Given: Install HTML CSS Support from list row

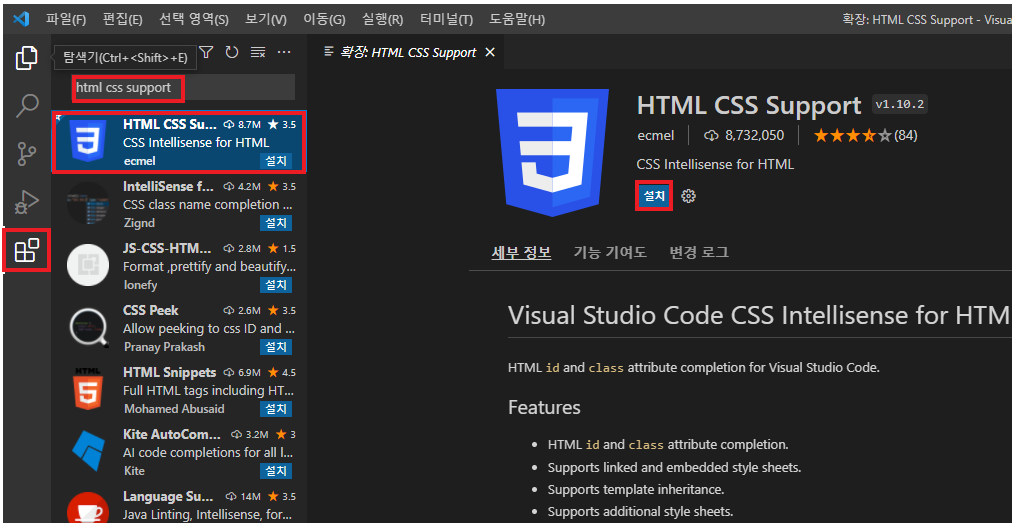Looking at the screenshot, I should coord(276,161).
